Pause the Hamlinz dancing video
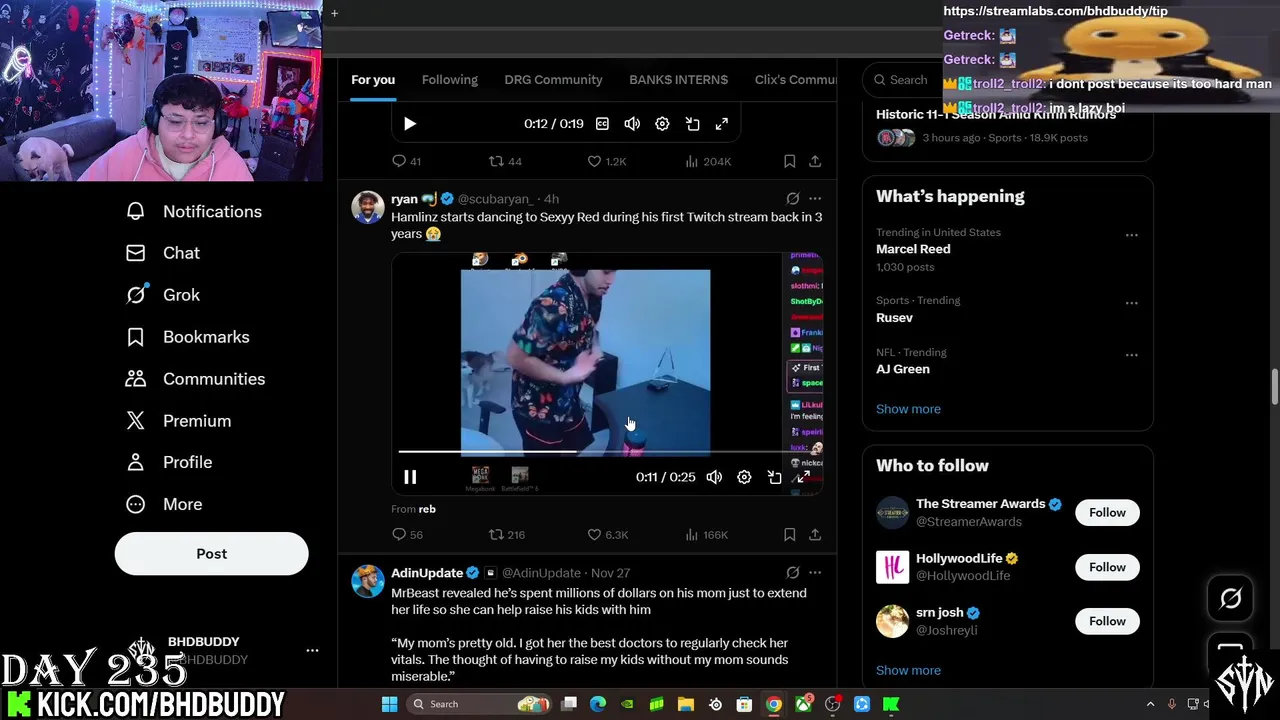 410,478
